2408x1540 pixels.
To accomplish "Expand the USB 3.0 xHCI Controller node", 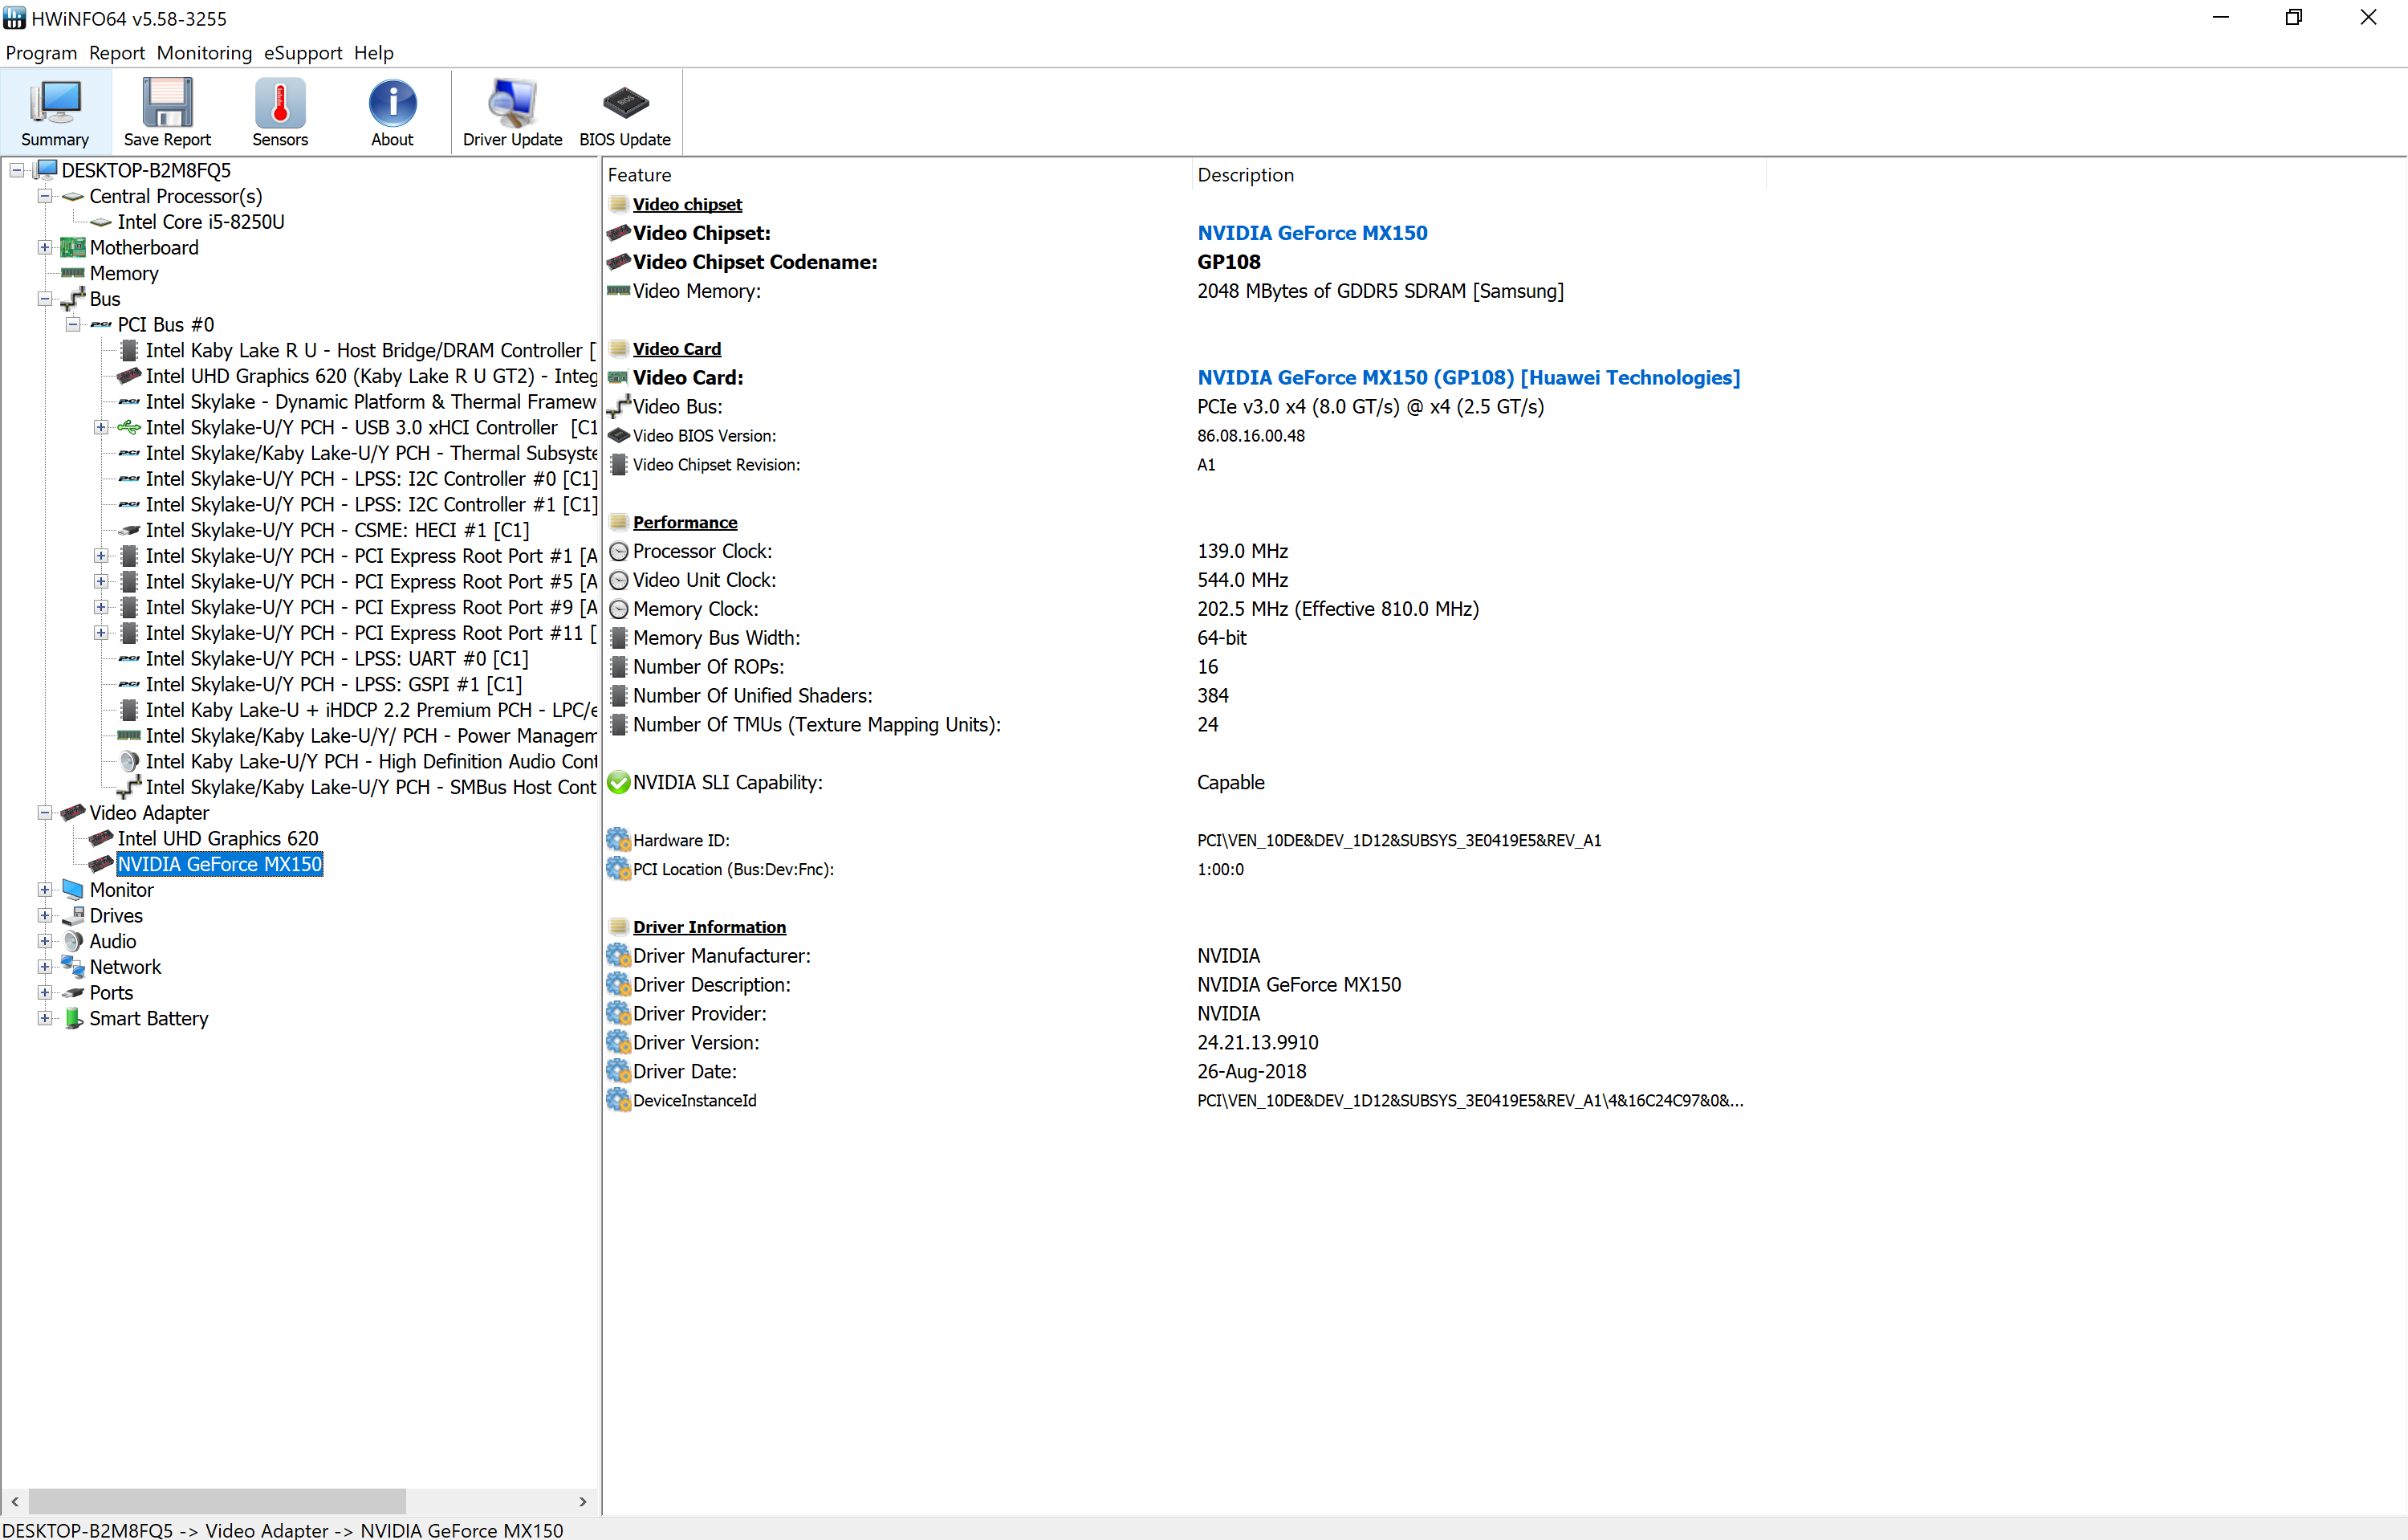I will [x=101, y=427].
